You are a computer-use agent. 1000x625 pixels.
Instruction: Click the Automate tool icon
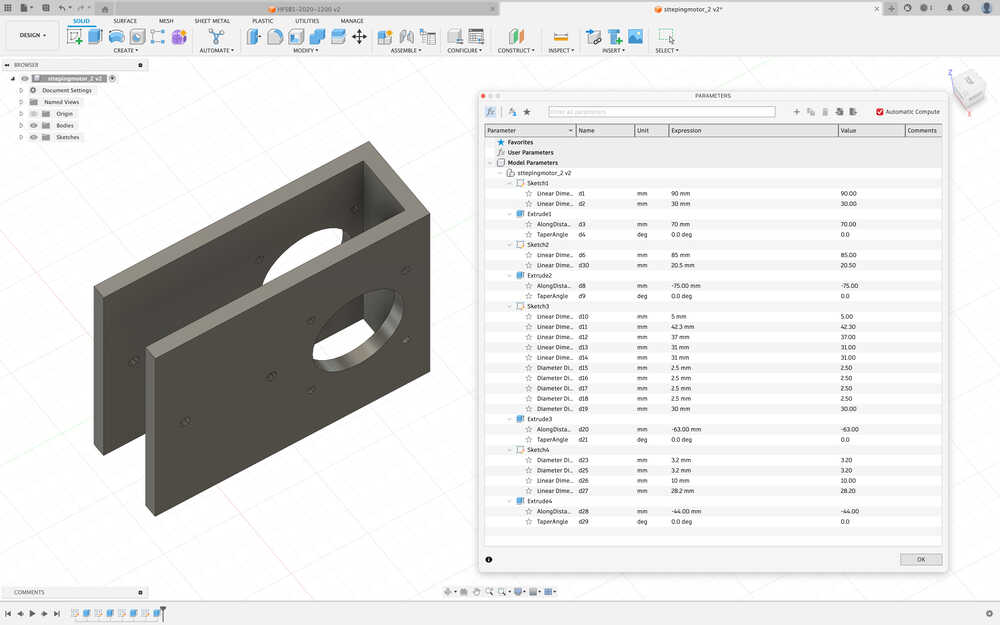coord(216,36)
